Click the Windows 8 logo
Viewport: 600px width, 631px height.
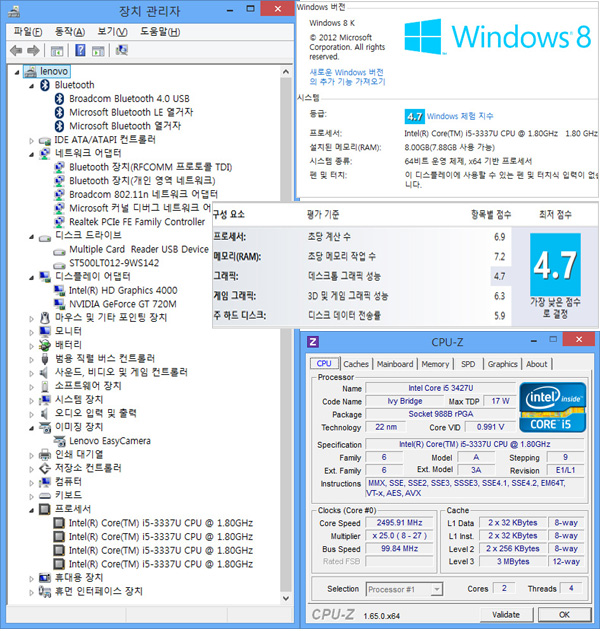(x=497, y=37)
